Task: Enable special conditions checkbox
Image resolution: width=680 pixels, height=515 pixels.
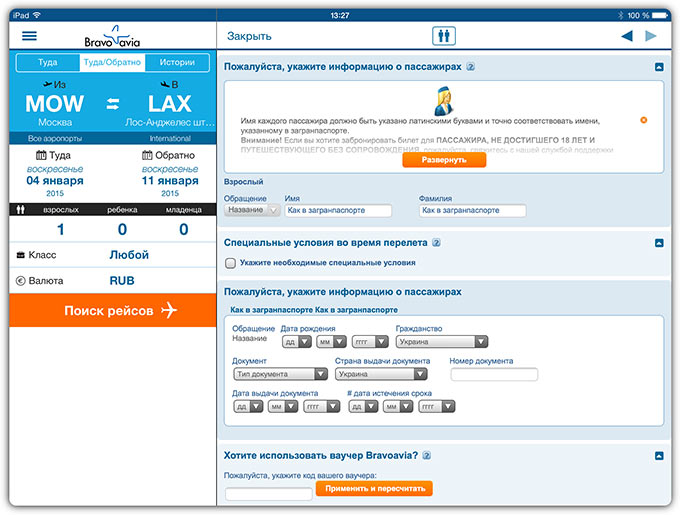Action: pos(231,263)
